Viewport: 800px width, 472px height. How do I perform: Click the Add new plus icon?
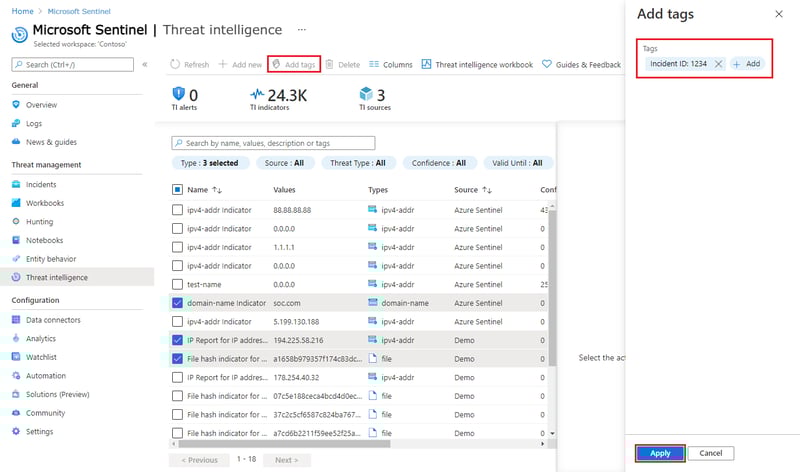pyautogui.click(x=222, y=64)
